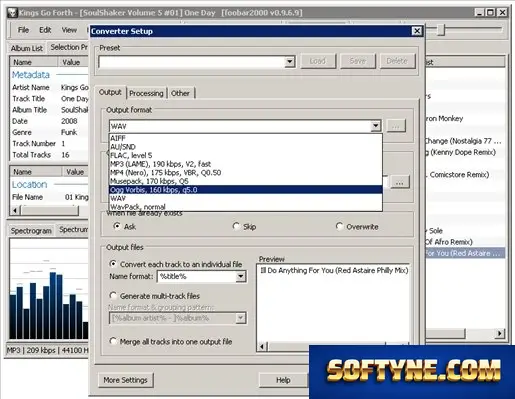Open output format settings ellipsis button
This screenshot has height=399, width=515.
click(x=396, y=126)
